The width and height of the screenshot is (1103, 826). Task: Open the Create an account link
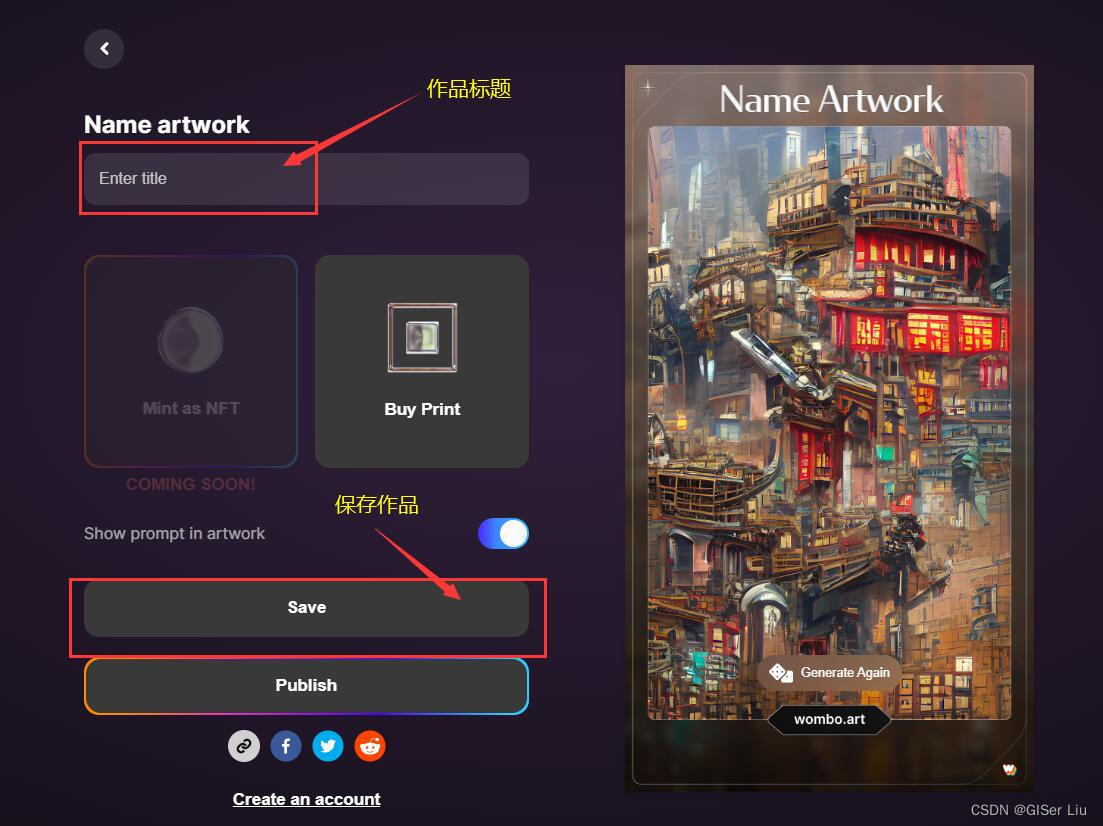307,799
